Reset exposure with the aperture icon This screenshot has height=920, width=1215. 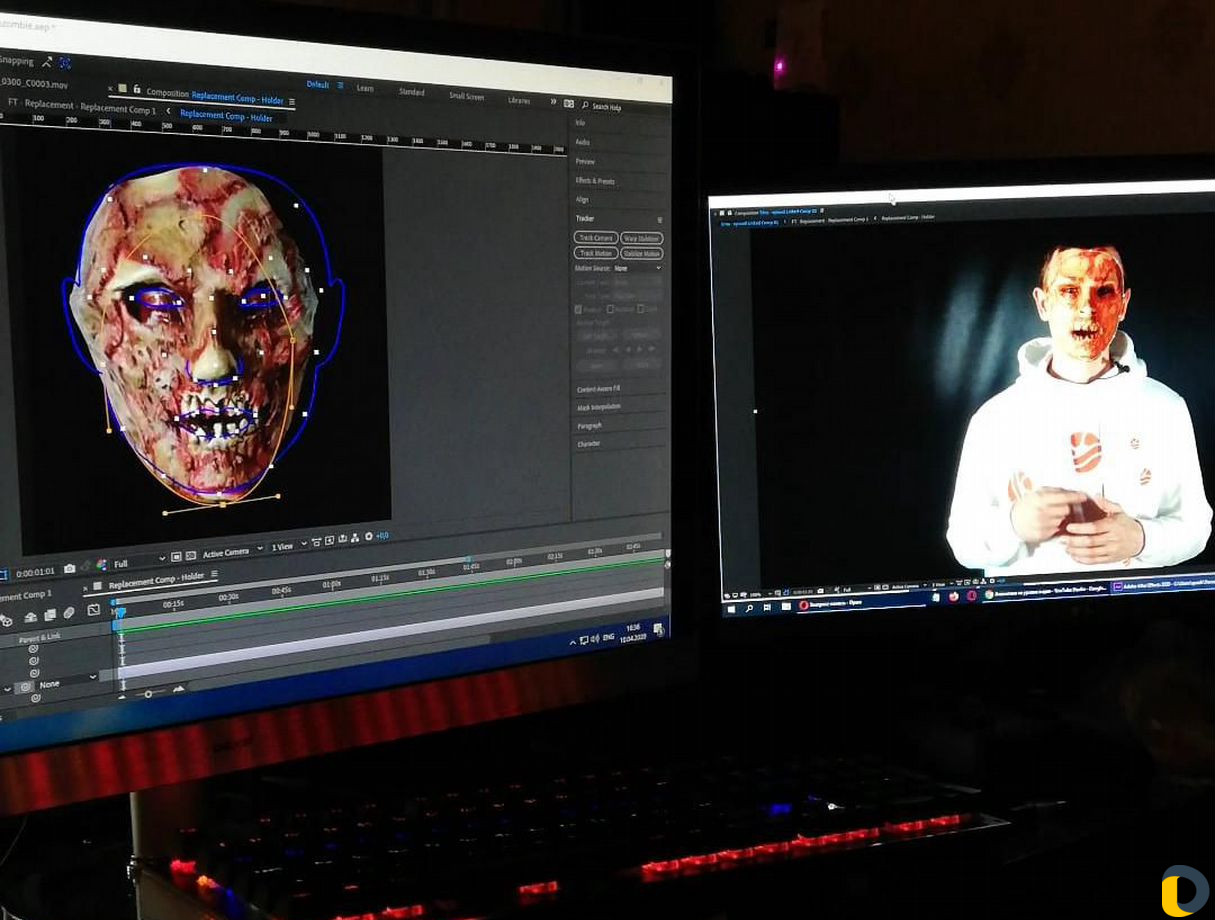(369, 536)
